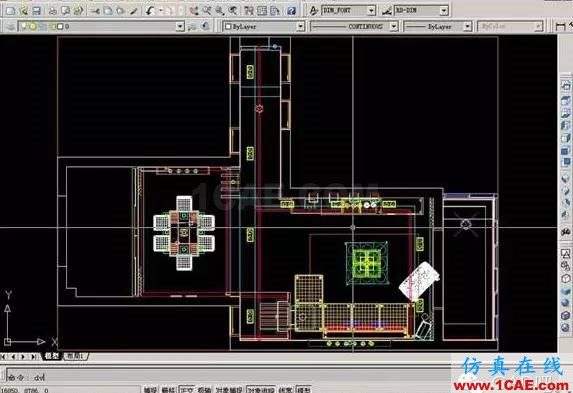Open Text Style manager icon

tap(314, 11)
